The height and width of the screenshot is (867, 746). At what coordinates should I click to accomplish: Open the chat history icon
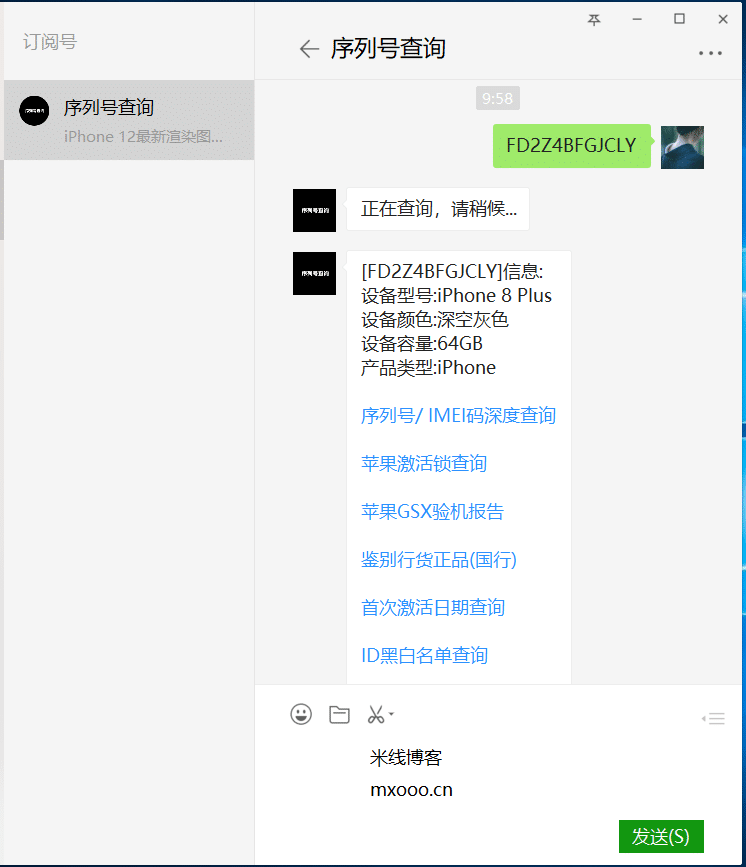713,718
